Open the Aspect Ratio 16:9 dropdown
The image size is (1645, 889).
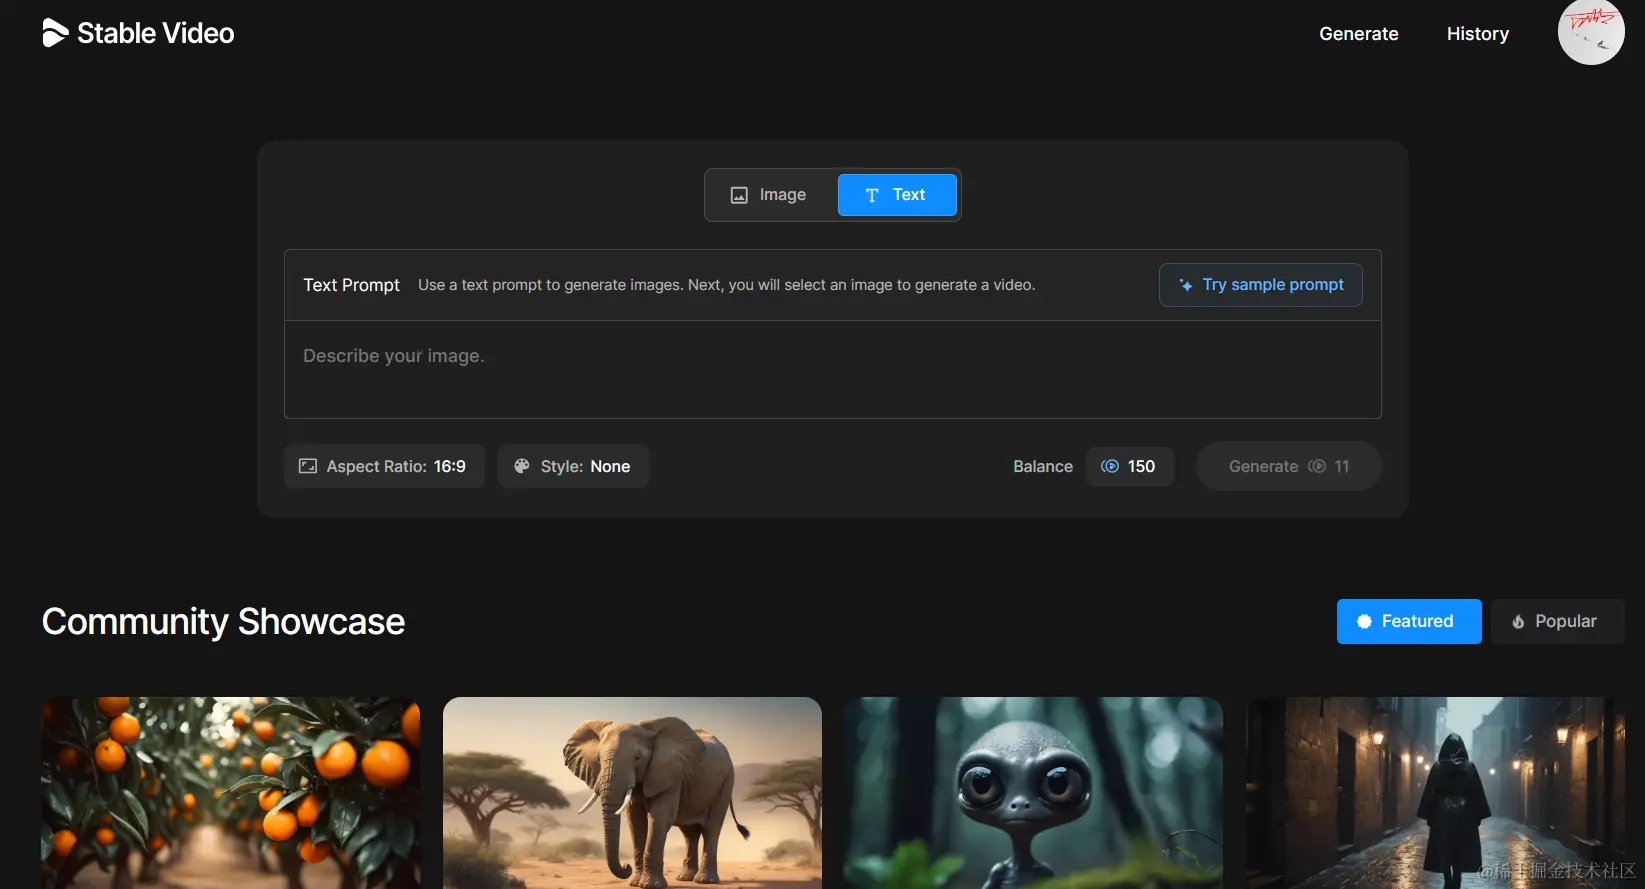384,466
